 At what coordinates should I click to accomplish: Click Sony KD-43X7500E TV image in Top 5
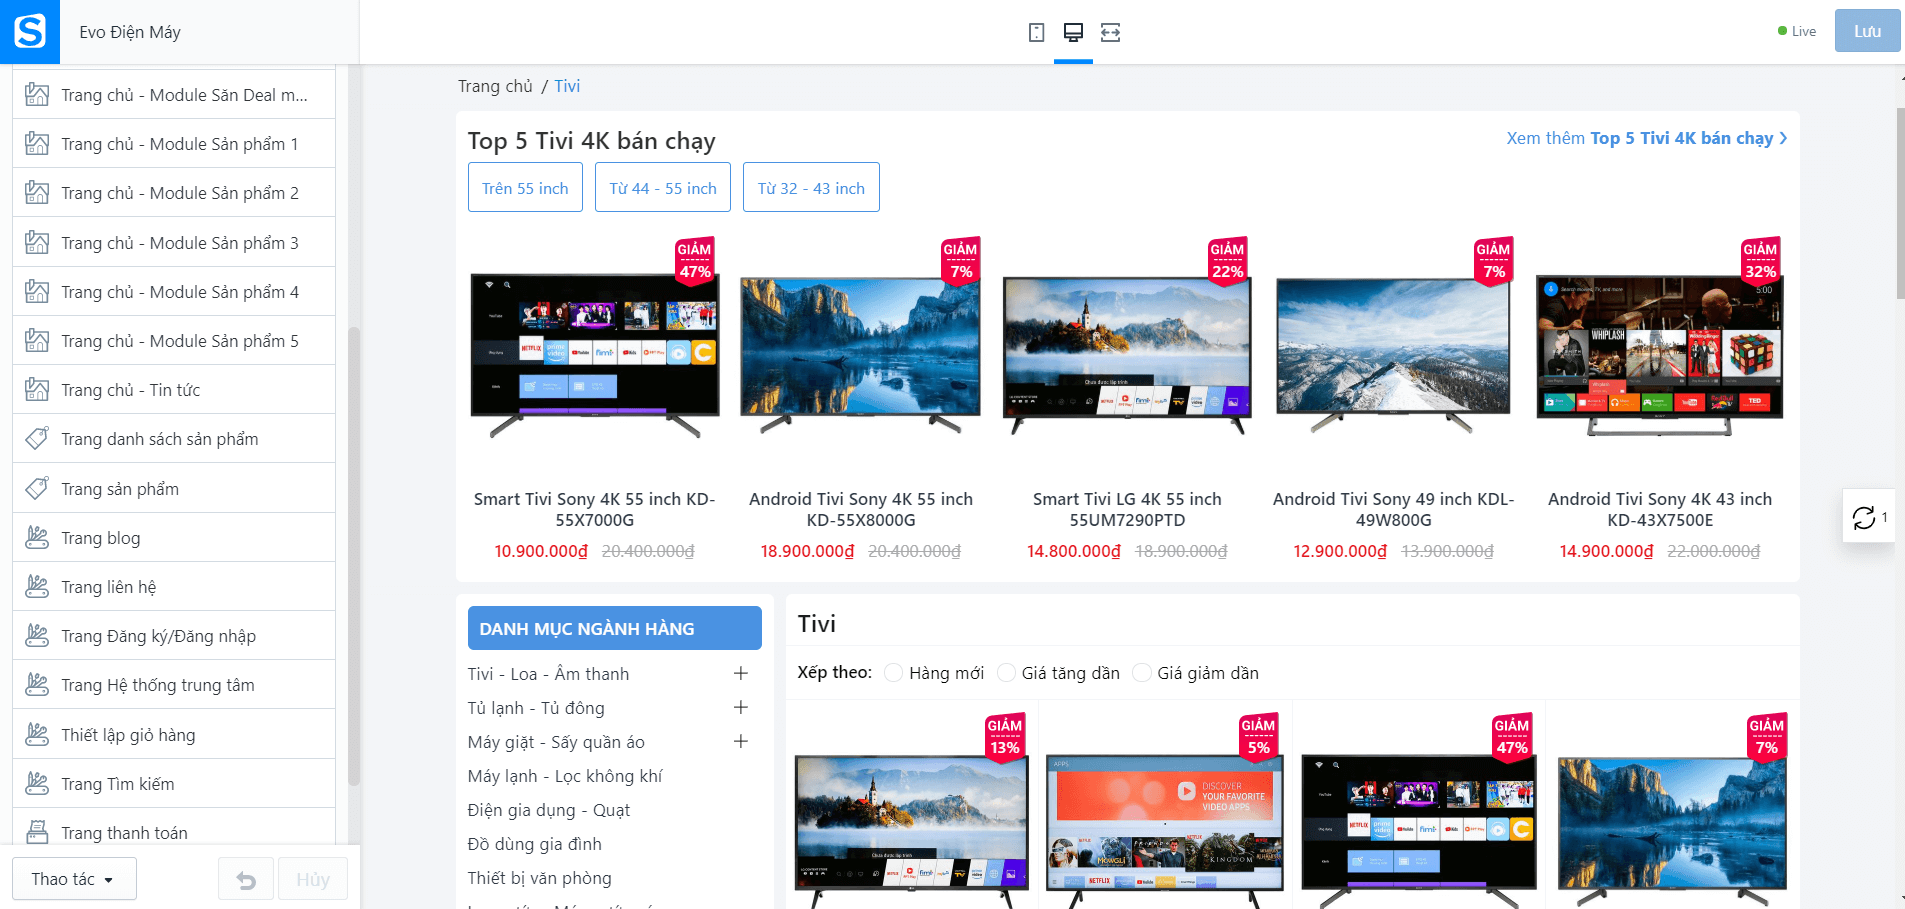(x=1660, y=355)
